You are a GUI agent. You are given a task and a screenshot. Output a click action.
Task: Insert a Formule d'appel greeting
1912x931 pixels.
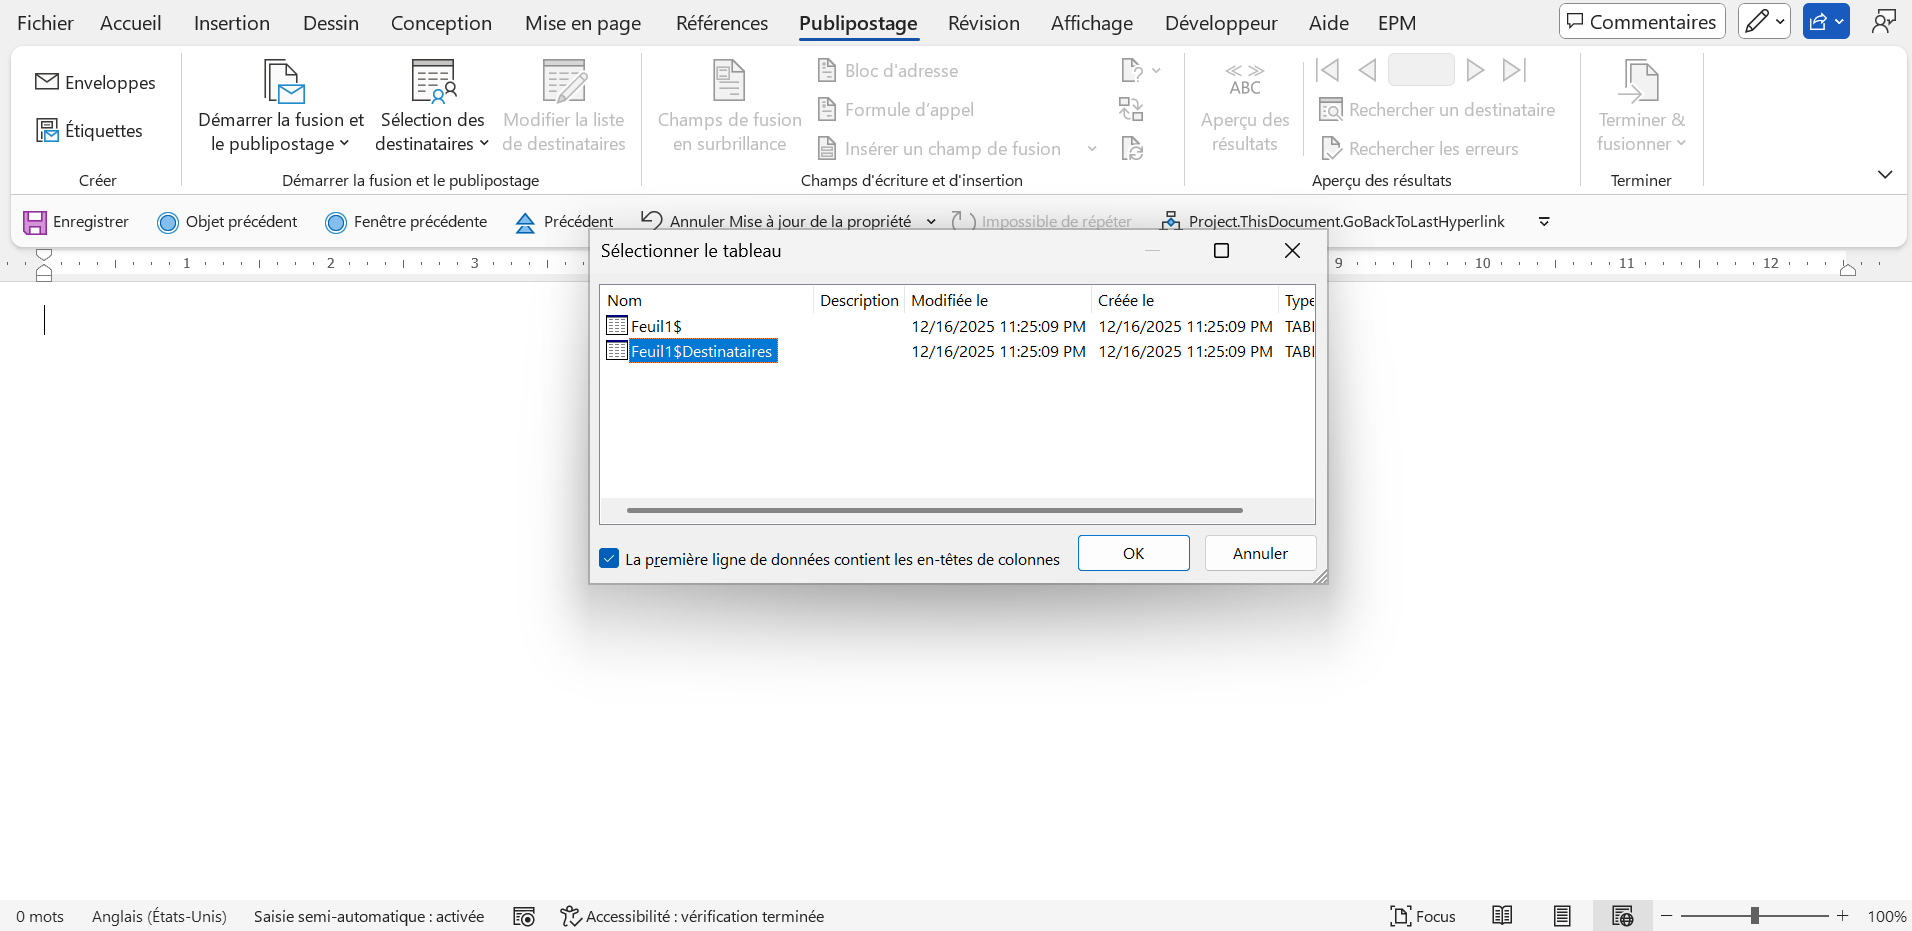(x=896, y=109)
